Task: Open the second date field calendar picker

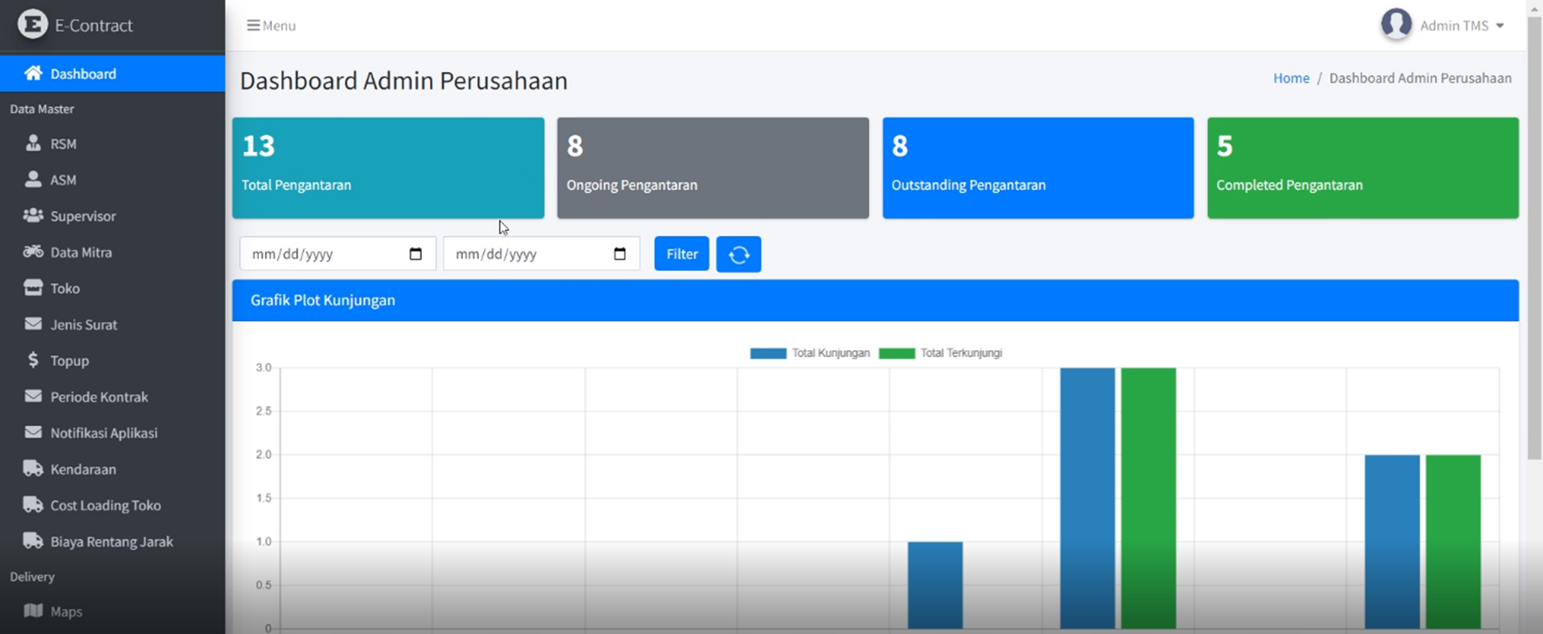Action: pos(620,254)
